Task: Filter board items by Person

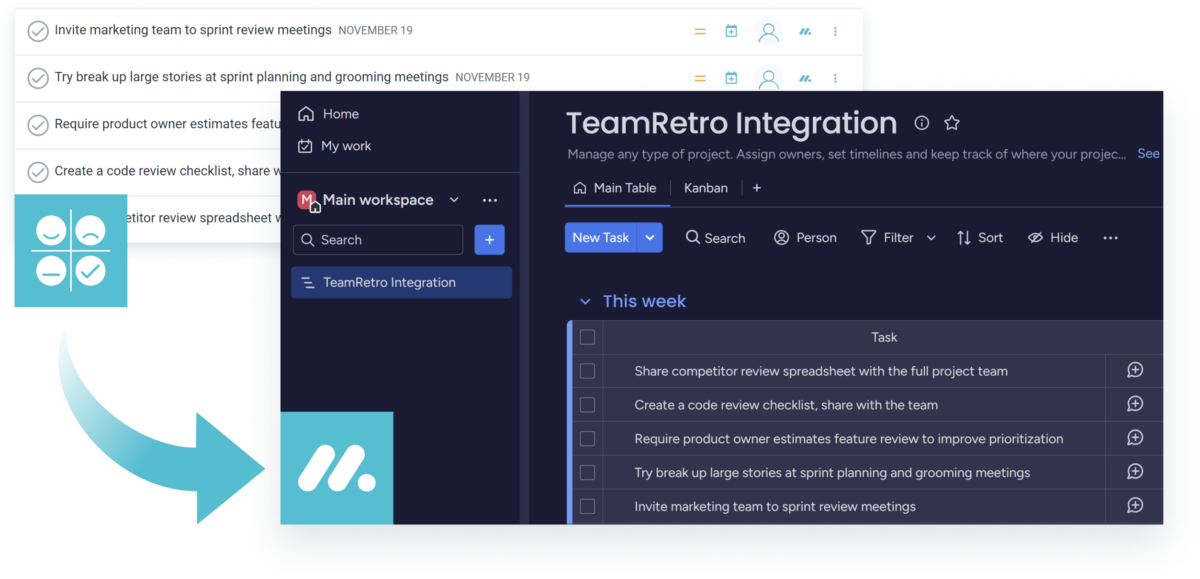Action: point(805,237)
